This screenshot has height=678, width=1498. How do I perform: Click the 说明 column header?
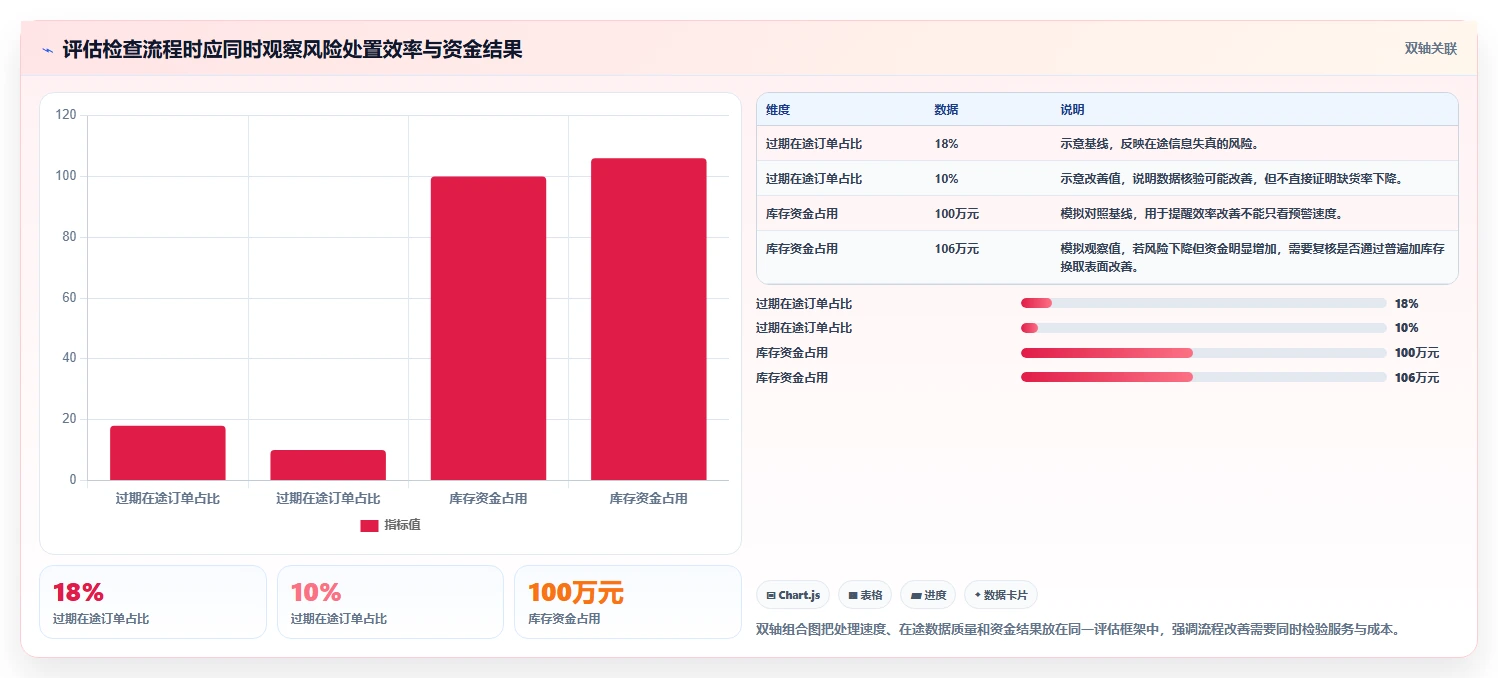[x=1072, y=110]
